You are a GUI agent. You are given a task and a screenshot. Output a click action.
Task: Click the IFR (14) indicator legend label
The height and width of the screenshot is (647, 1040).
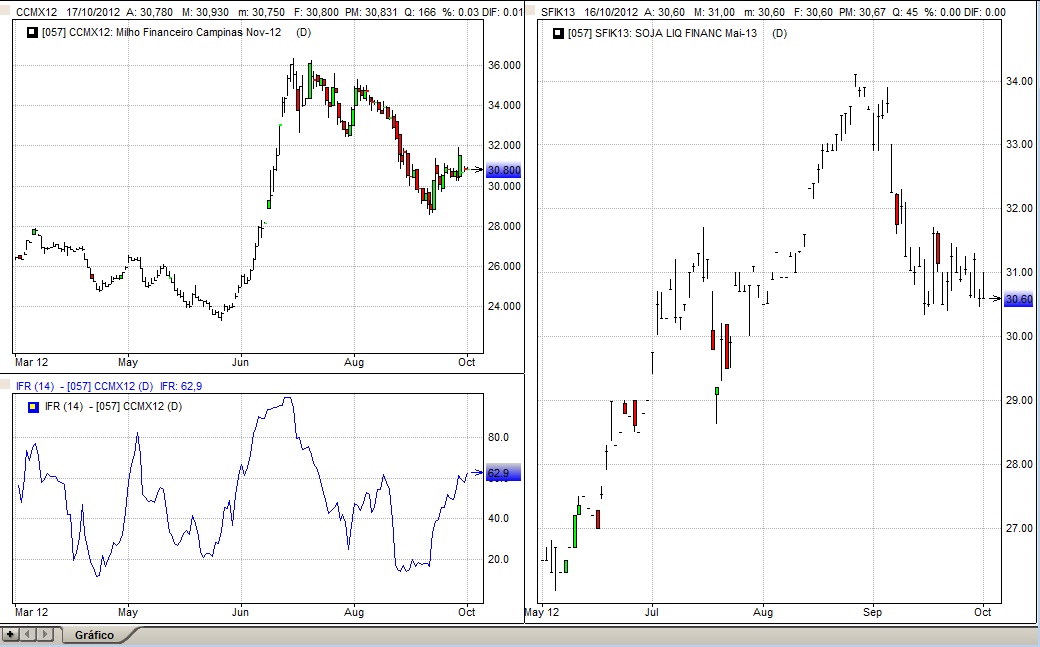pyautogui.click(x=112, y=406)
